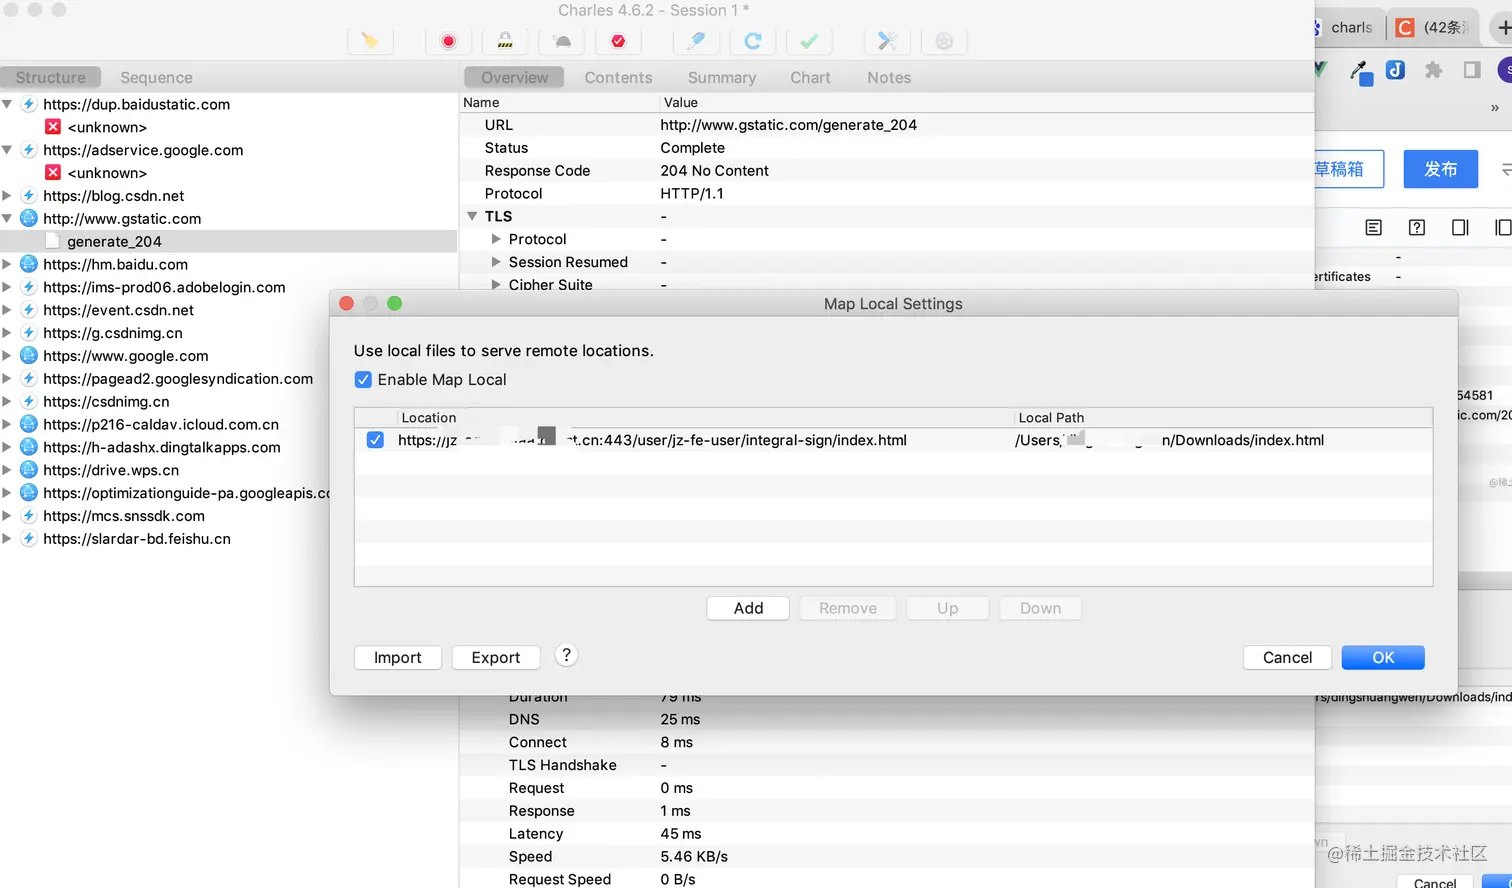Toggle SSL proxying with the padlock icon
The image size is (1512, 888).
(x=505, y=41)
